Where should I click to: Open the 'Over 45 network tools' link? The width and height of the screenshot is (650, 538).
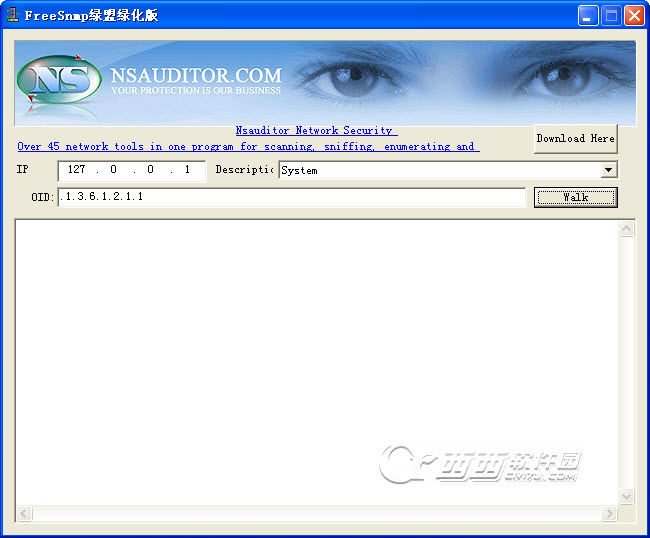pyautogui.click(x=248, y=147)
